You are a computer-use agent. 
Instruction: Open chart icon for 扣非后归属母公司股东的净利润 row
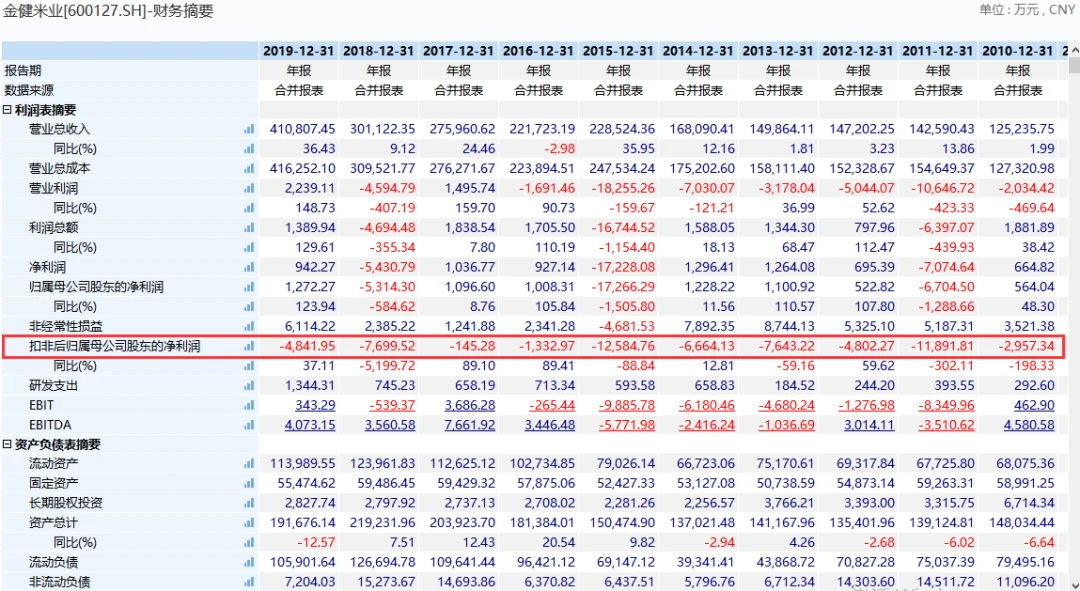coord(249,346)
